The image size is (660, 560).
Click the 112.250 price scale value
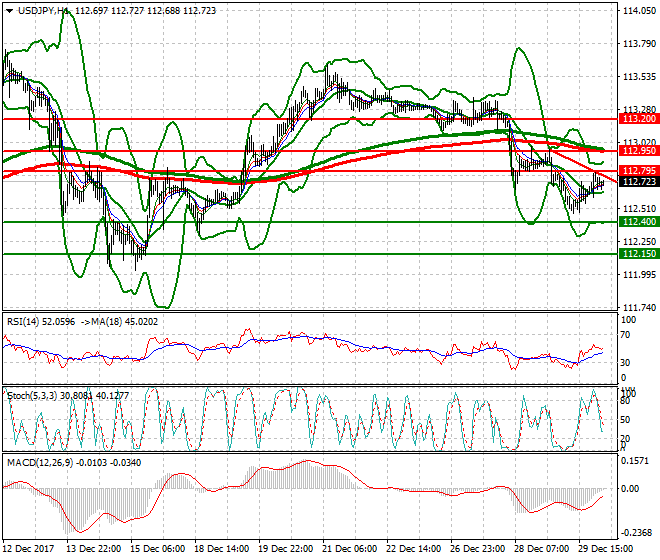(639, 242)
